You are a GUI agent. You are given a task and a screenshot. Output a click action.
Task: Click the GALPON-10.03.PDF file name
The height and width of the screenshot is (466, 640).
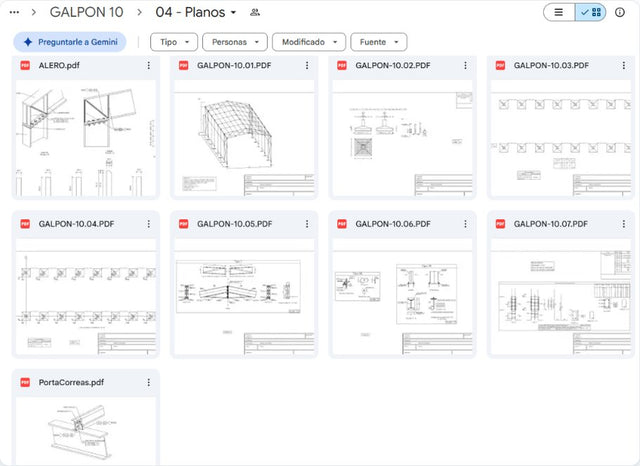coord(551,65)
